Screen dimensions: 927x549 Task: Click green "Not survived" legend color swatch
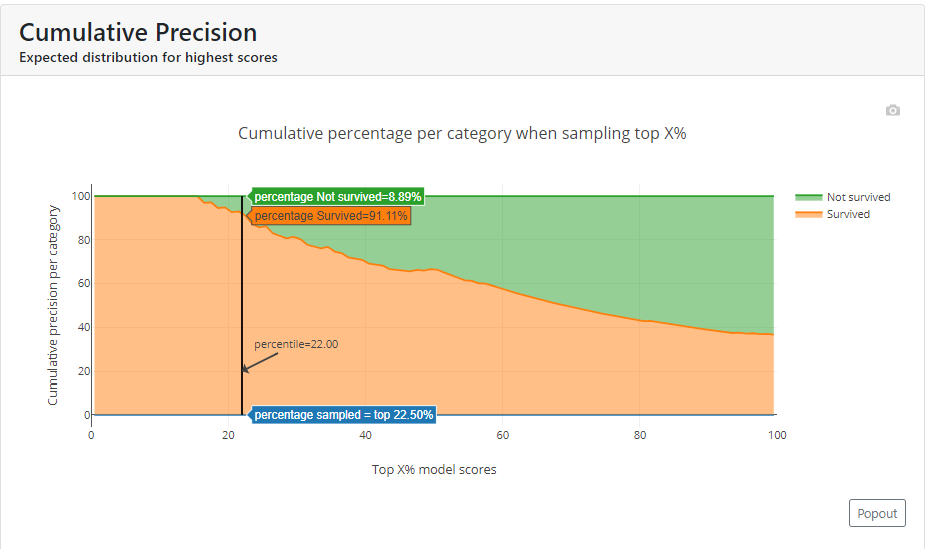point(808,197)
